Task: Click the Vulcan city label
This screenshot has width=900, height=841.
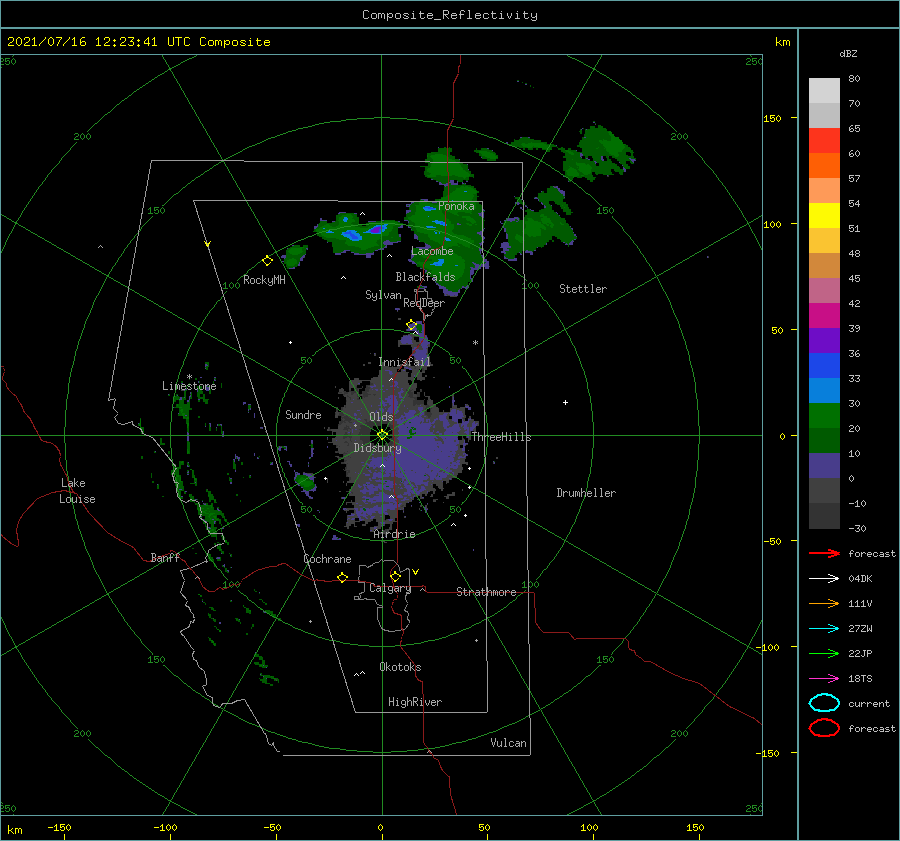Action: point(508,743)
